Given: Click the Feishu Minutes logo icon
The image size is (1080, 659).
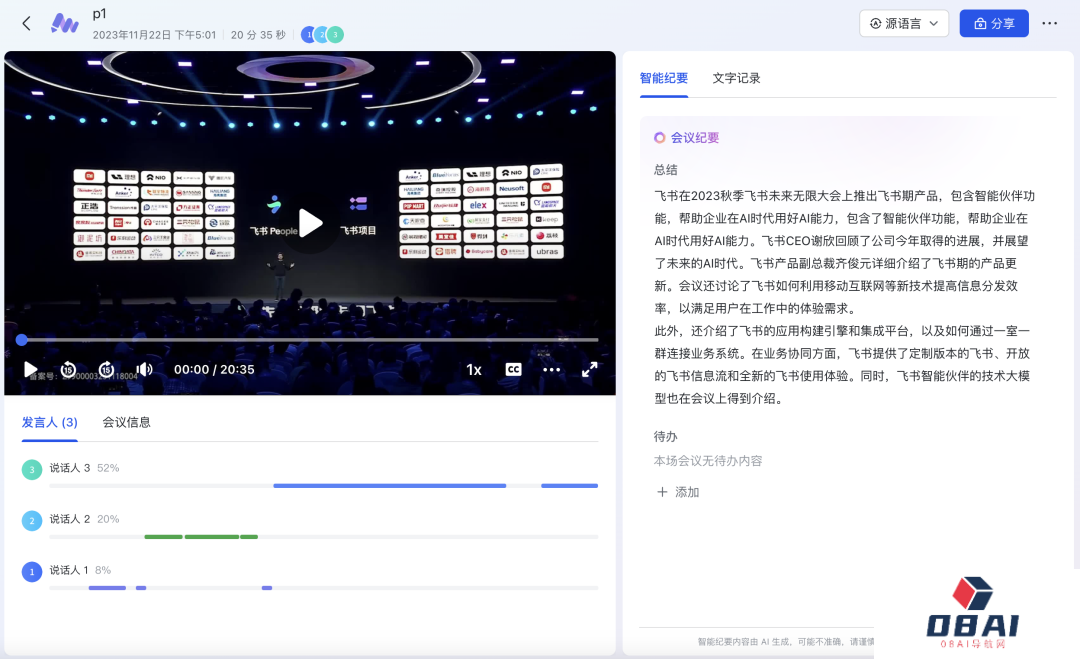Looking at the screenshot, I should 65,23.
